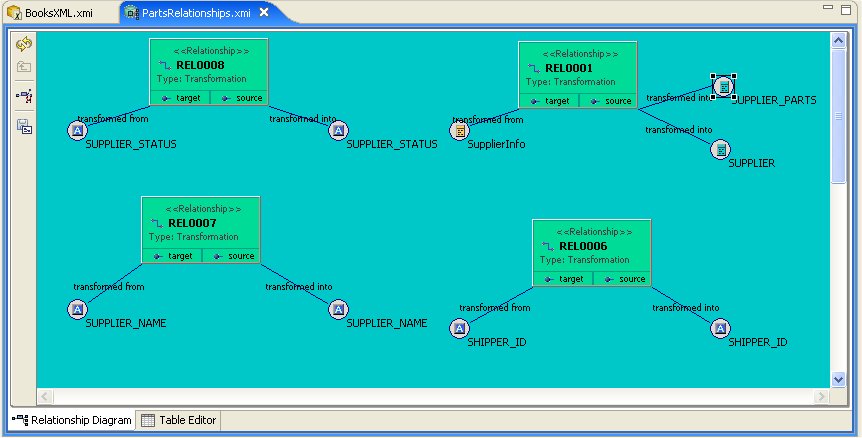Select the SupplierInfo source node icon
Image resolution: width=862 pixels, height=438 pixels.
pyautogui.click(x=460, y=131)
